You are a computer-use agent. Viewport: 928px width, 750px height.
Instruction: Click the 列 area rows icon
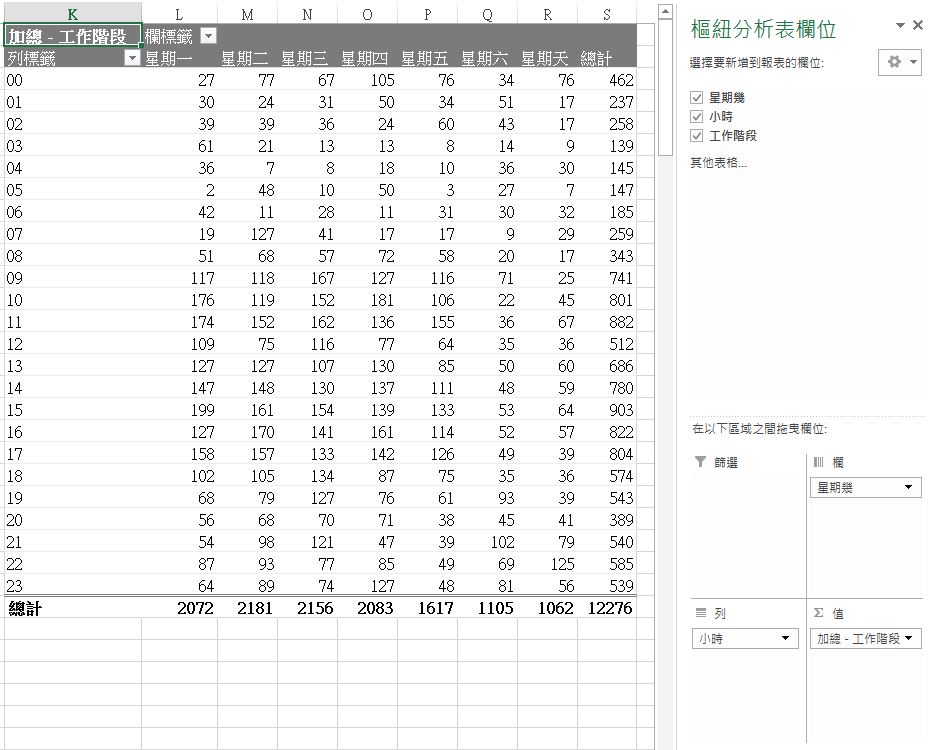coord(701,613)
